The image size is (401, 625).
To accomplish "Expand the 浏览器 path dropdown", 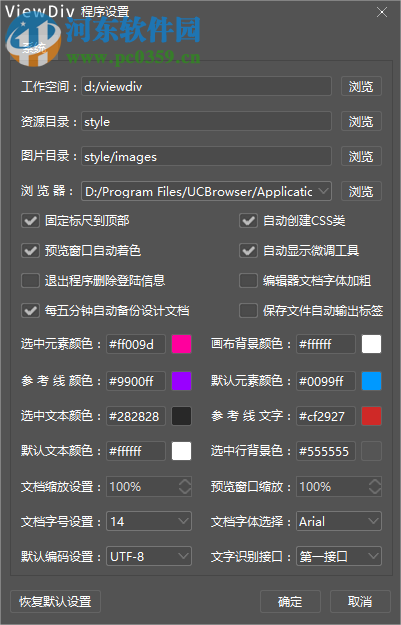I will 324,191.
